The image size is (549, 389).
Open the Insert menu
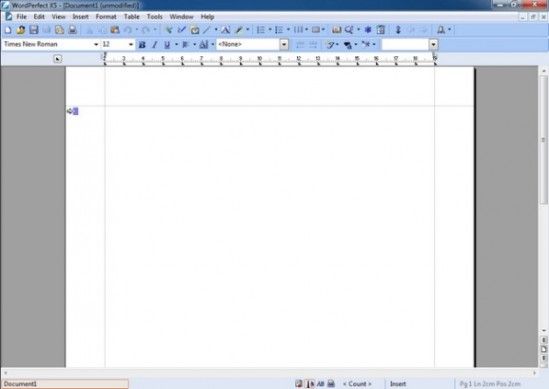(81, 16)
